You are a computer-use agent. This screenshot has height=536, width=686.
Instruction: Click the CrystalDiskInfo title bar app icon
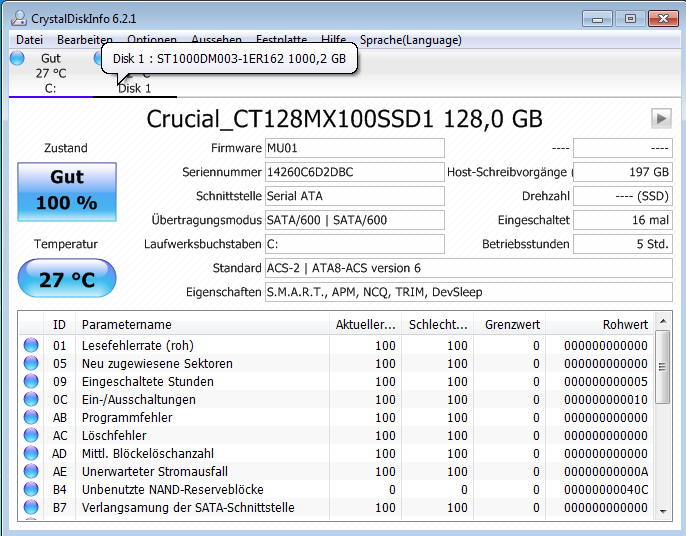(x=19, y=18)
